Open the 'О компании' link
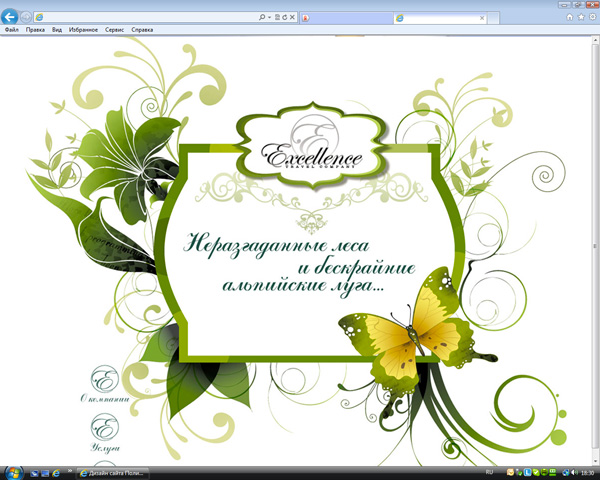Viewport: 600px width, 480px height. tap(105, 398)
